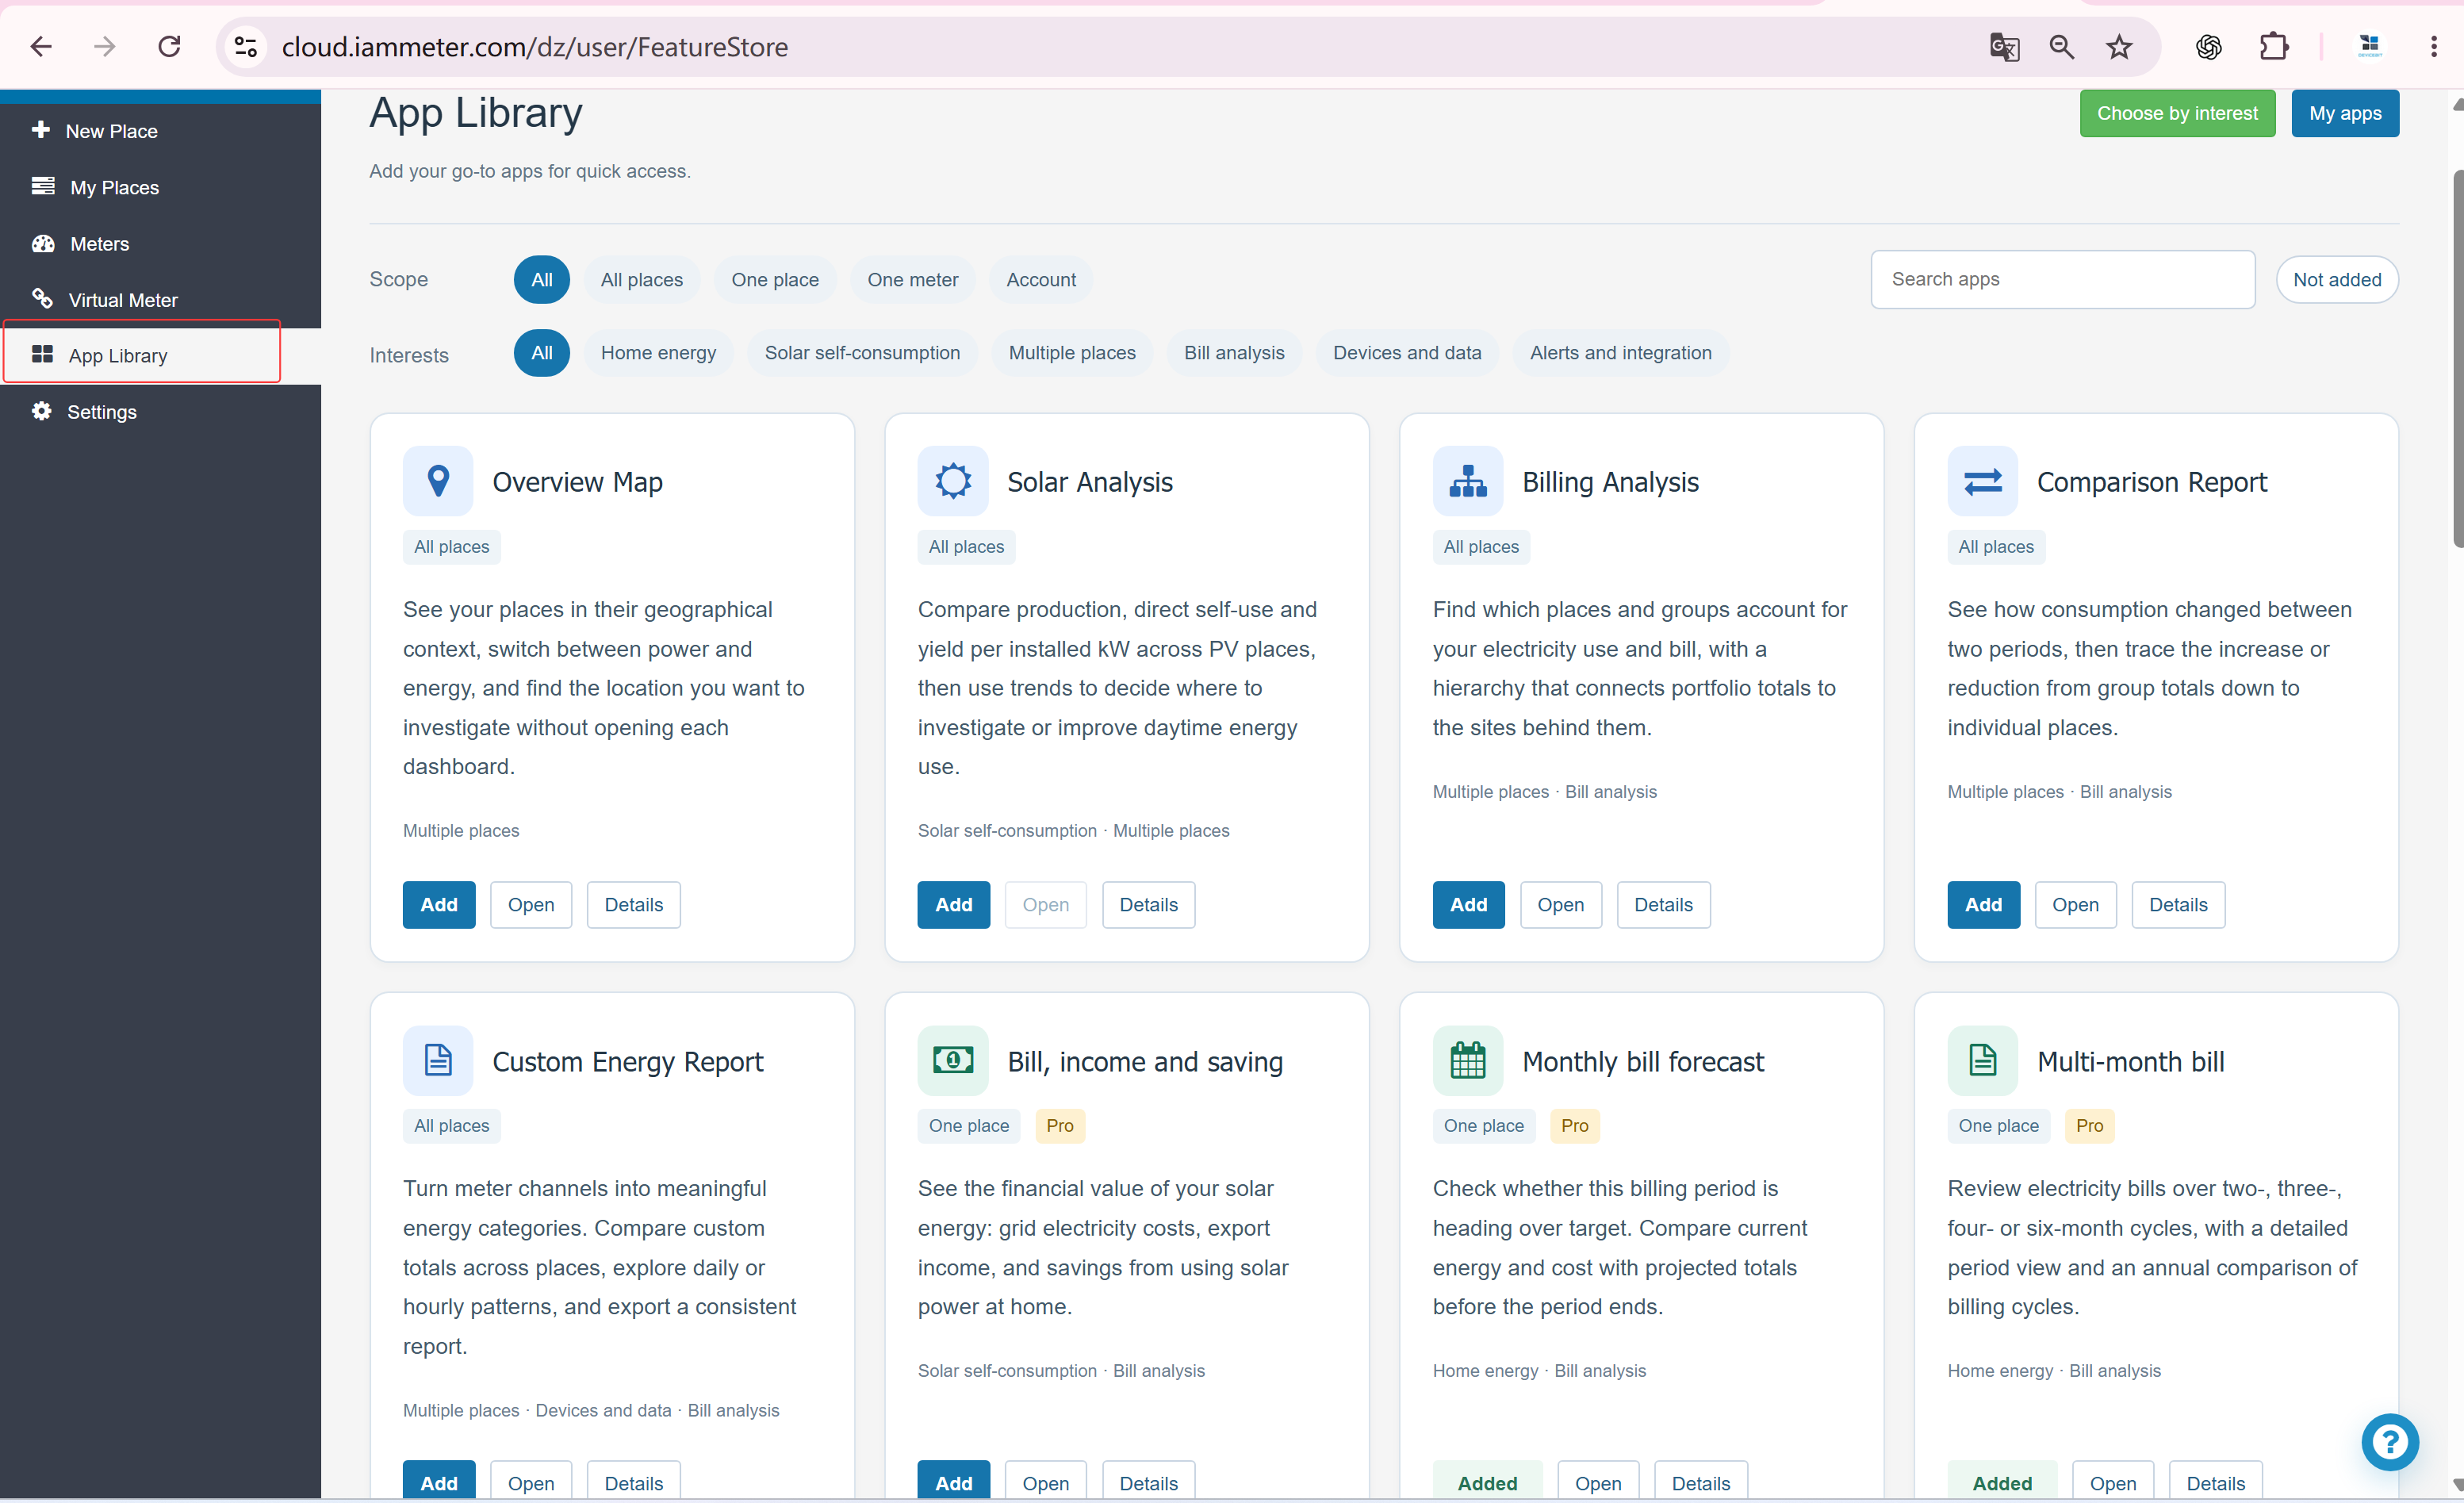
Task: Open Virtual Meter in sidebar
Action: pos(160,299)
